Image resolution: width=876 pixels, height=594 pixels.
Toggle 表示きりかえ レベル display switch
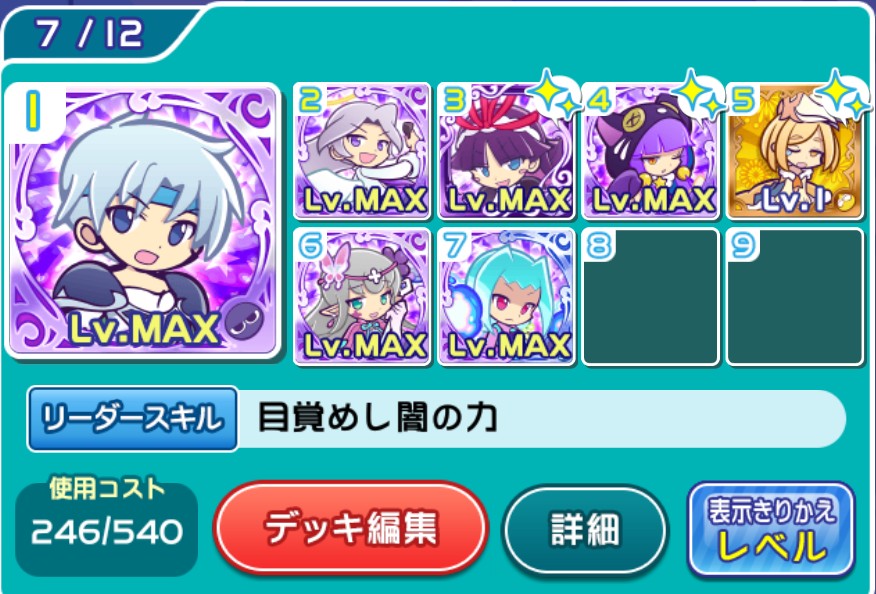click(x=772, y=529)
